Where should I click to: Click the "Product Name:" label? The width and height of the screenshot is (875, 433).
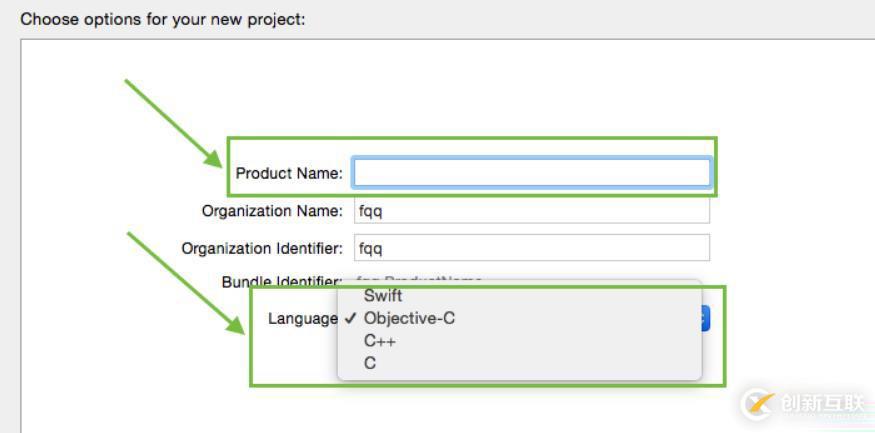click(289, 174)
